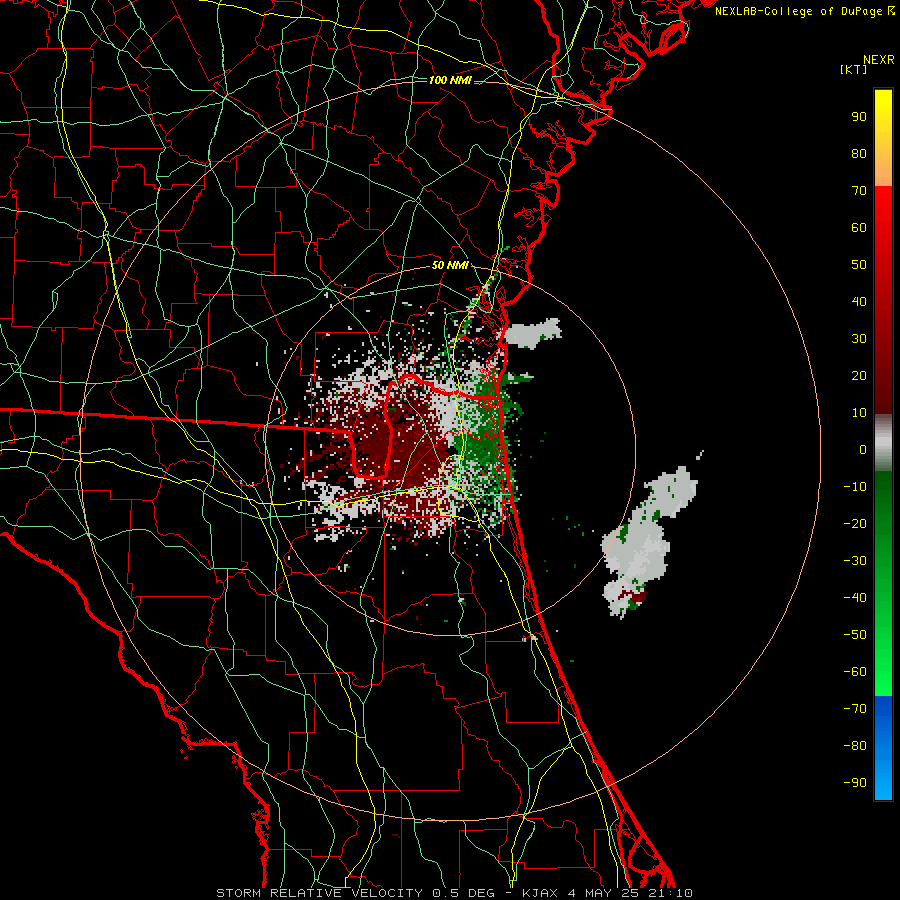Click the -80 value on velocity scale
The width and height of the screenshot is (900, 900).
(855, 746)
